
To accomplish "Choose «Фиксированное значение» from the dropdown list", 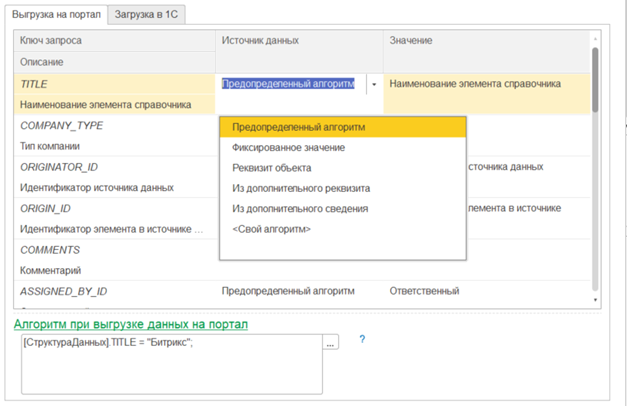I will [288, 147].
